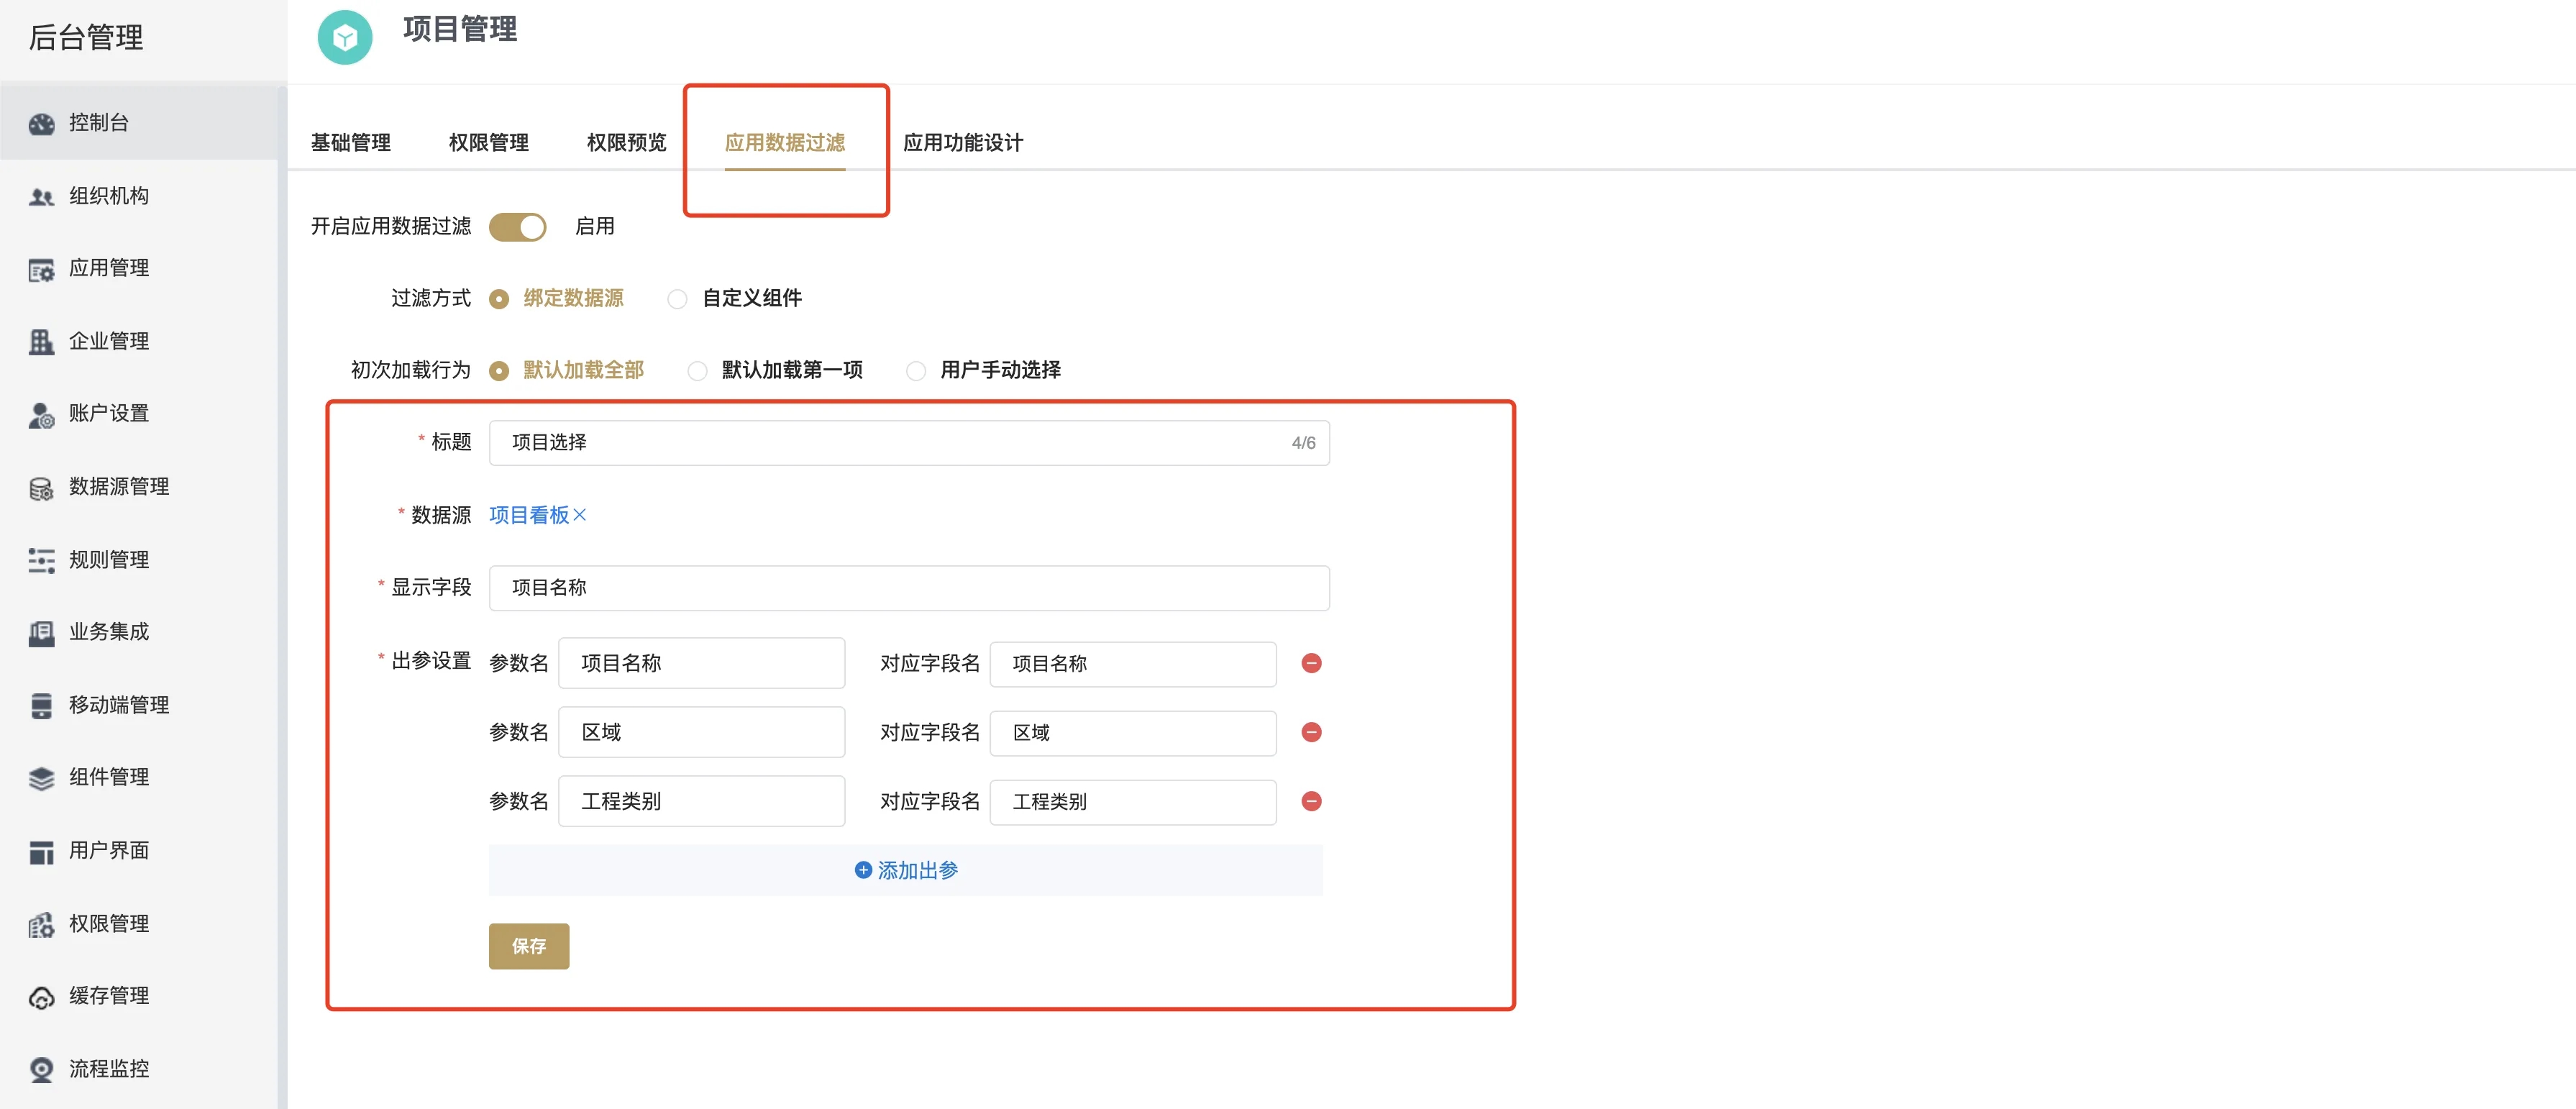
Task: Switch to the 应用功能设计 tab
Action: pos(962,143)
